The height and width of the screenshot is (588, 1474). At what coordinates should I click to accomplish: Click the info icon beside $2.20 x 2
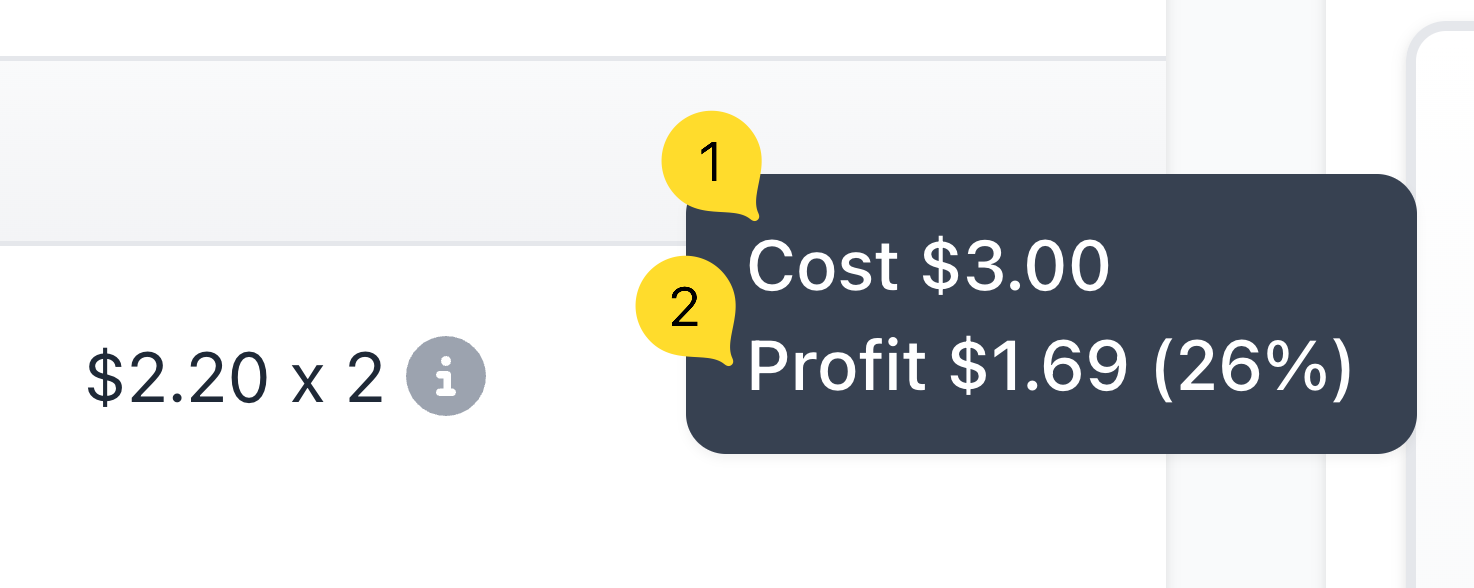[446, 376]
